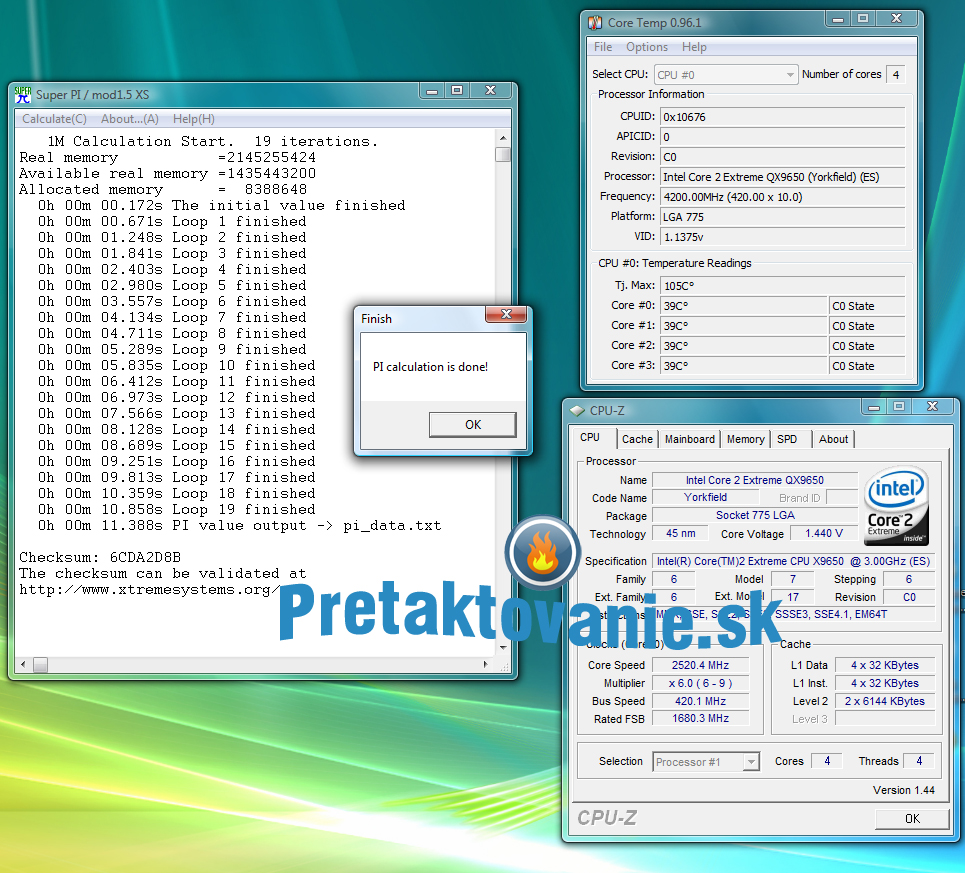Click the Frequency field in Core Temp
The width and height of the screenshot is (965, 873).
[782, 197]
